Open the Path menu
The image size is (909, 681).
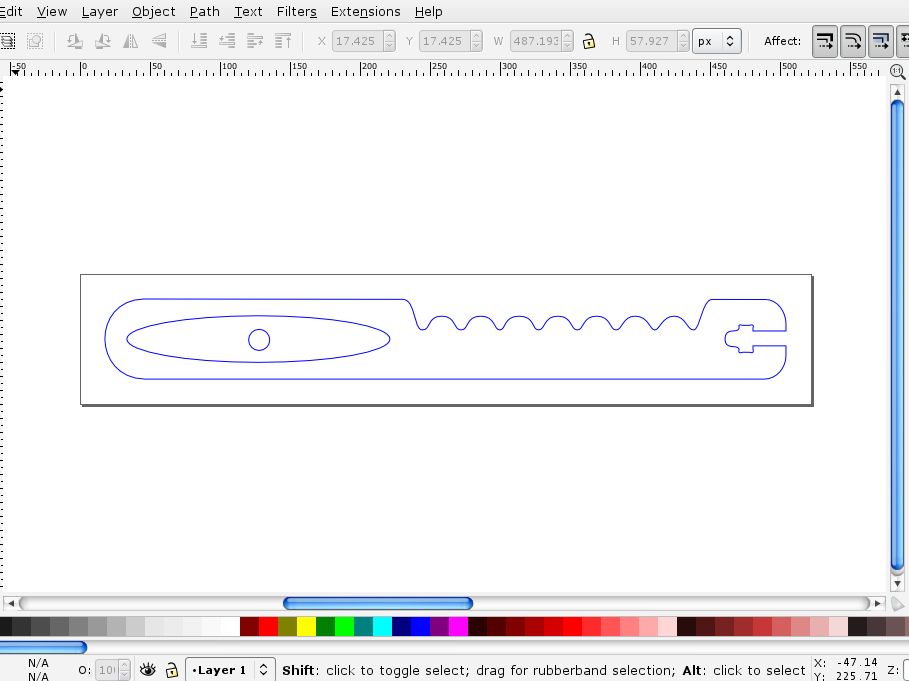coord(205,12)
